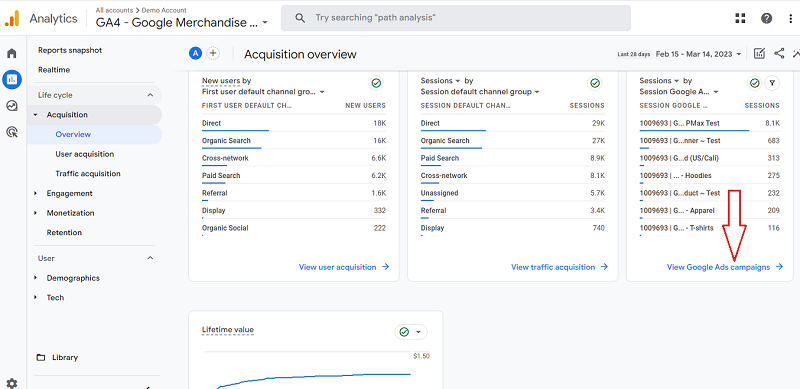
Task: Open Sessions metric dropdown on Google Ads card
Action: [659, 81]
